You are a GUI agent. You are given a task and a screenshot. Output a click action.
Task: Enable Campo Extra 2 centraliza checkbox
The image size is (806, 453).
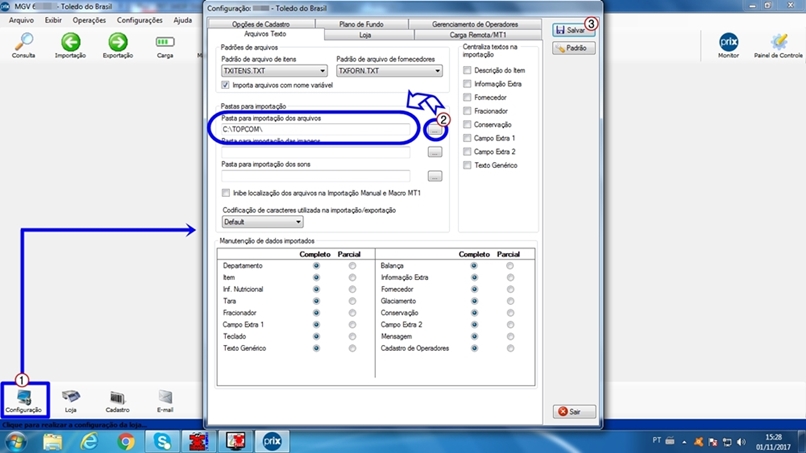coord(467,152)
